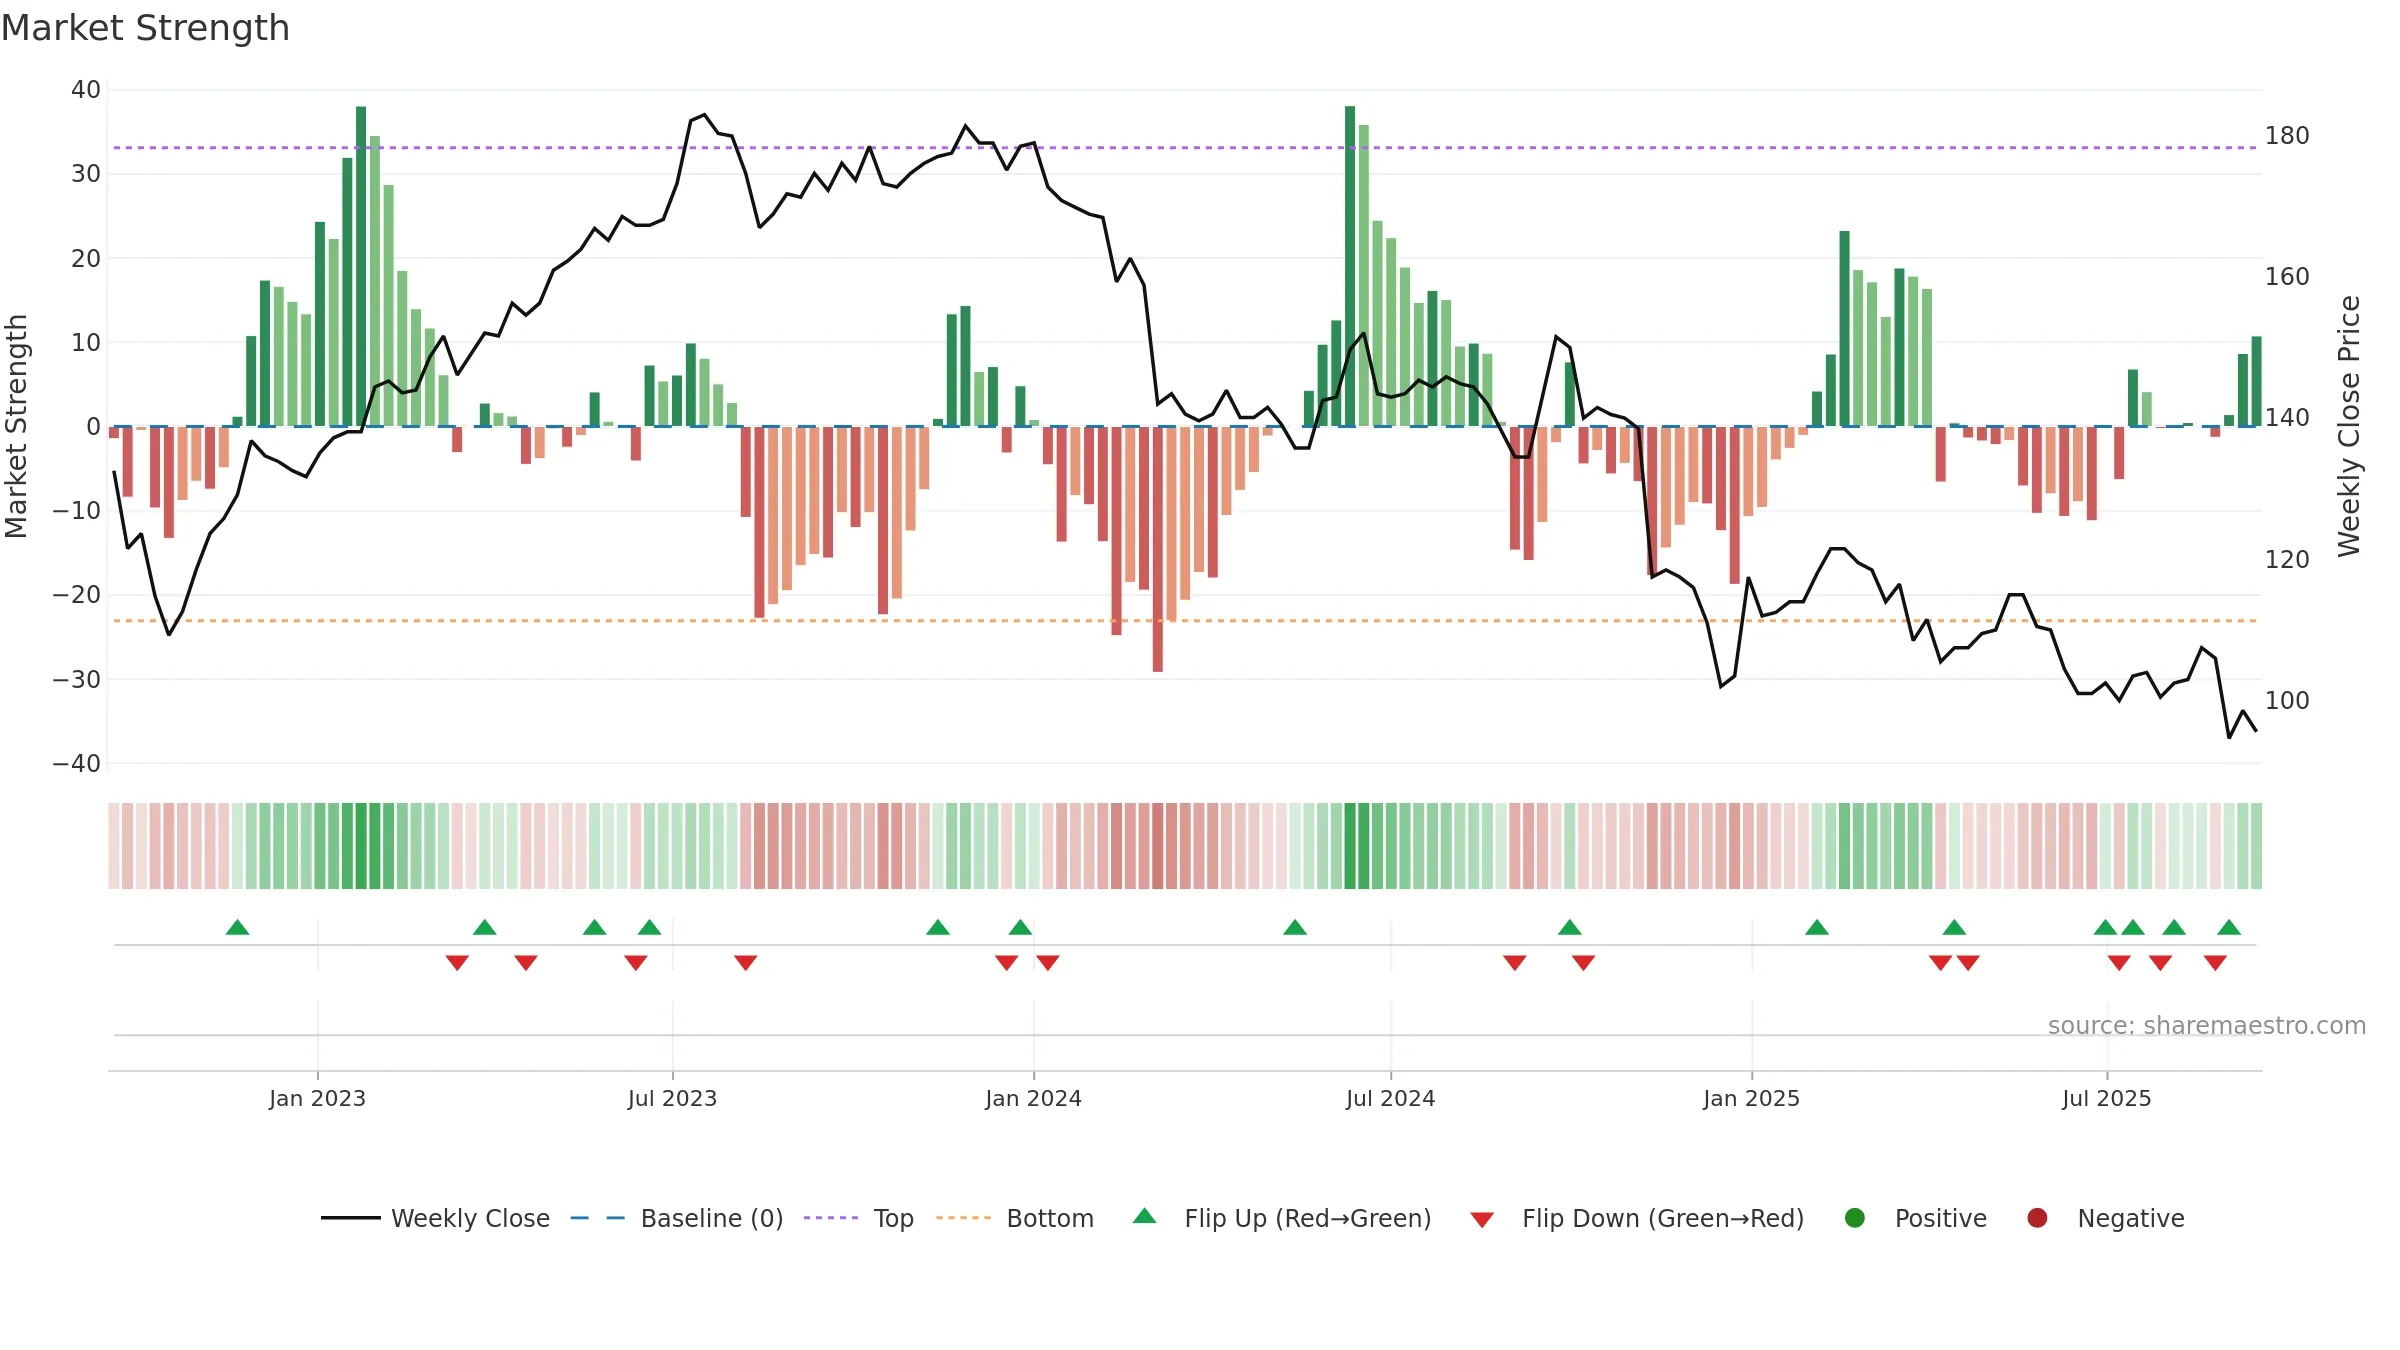Image resolution: width=2400 pixels, height=1350 pixels.
Task: Toggle the Weekly Close legend entry
Action: tap(436, 1218)
